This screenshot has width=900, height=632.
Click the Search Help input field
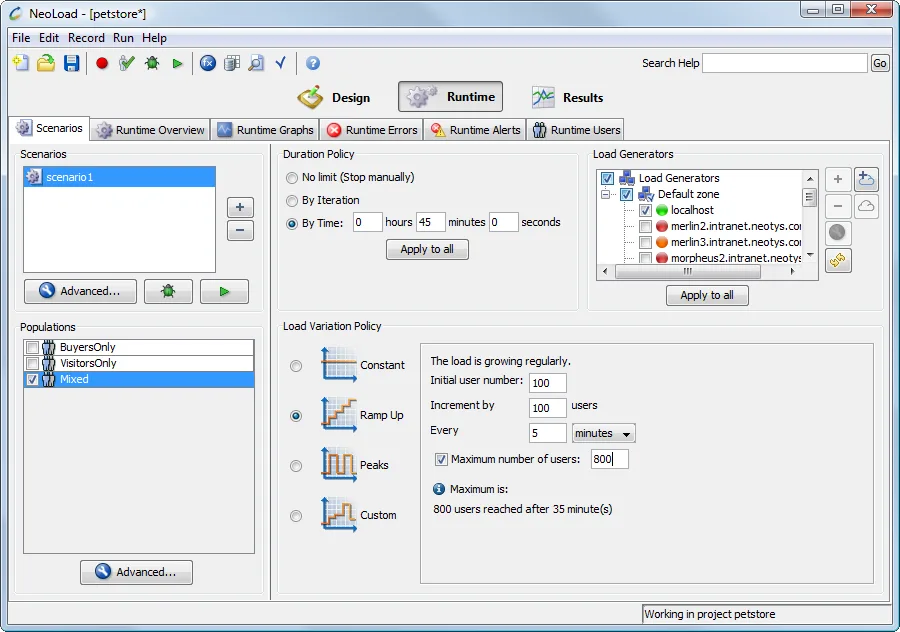click(x=785, y=63)
